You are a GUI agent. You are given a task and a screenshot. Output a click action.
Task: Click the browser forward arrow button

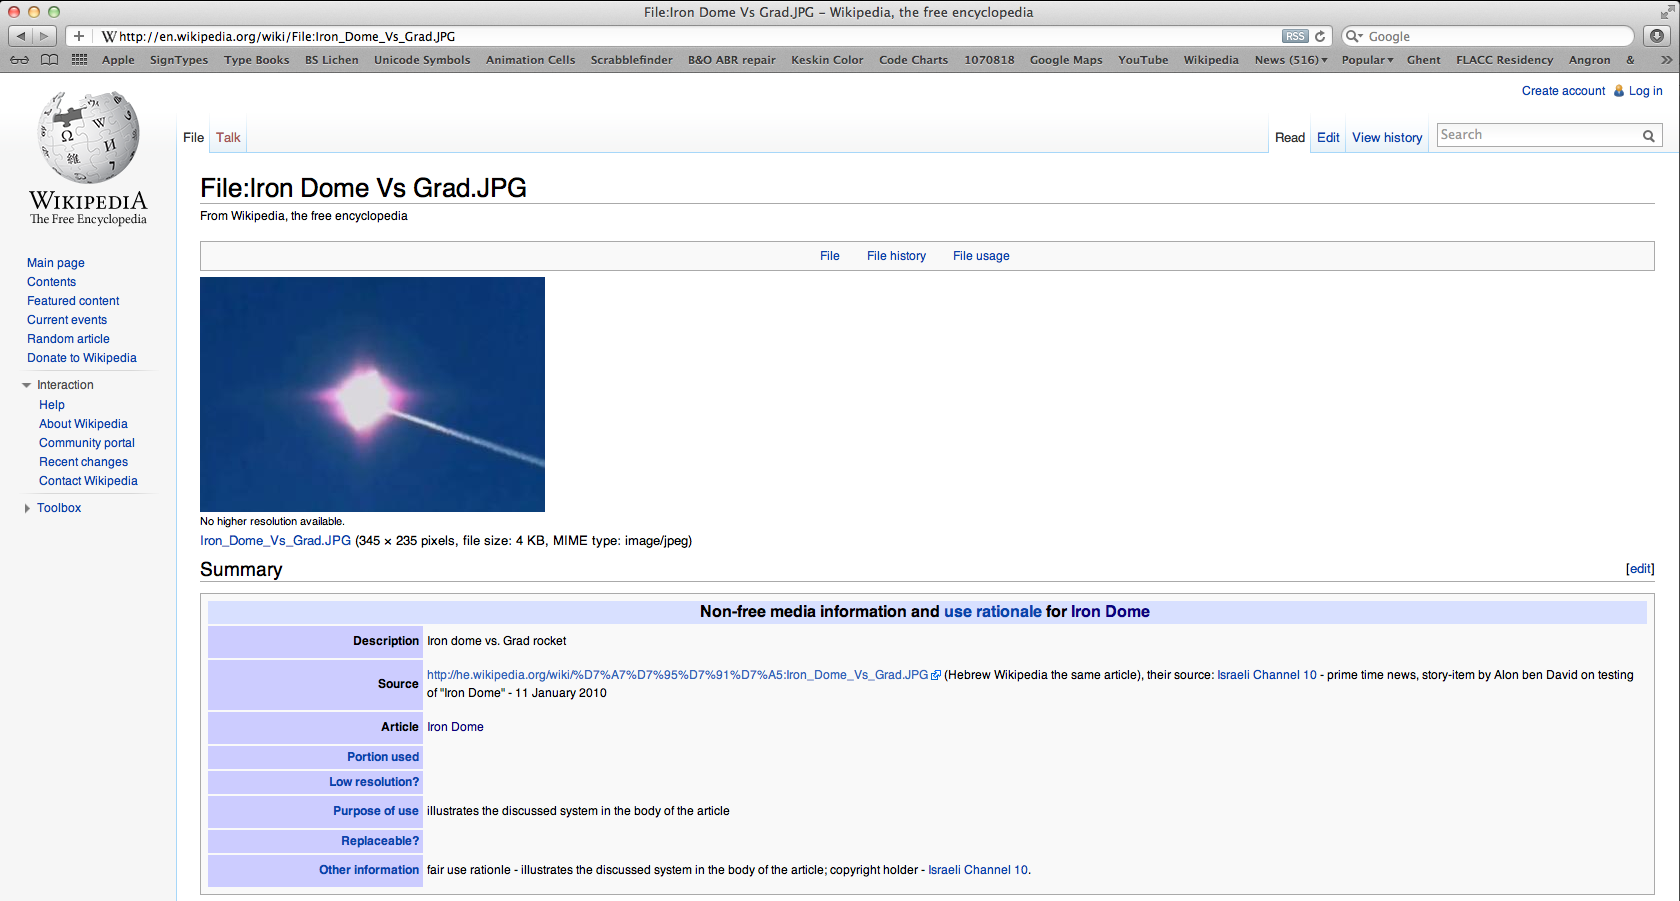click(44, 36)
